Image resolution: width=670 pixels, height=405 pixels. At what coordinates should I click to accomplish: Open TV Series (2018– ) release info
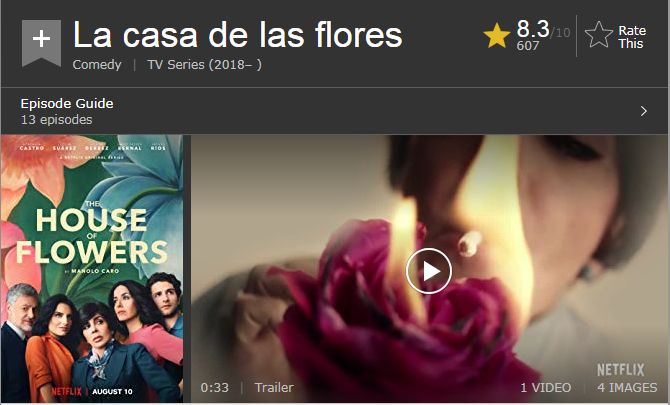point(205,65)
